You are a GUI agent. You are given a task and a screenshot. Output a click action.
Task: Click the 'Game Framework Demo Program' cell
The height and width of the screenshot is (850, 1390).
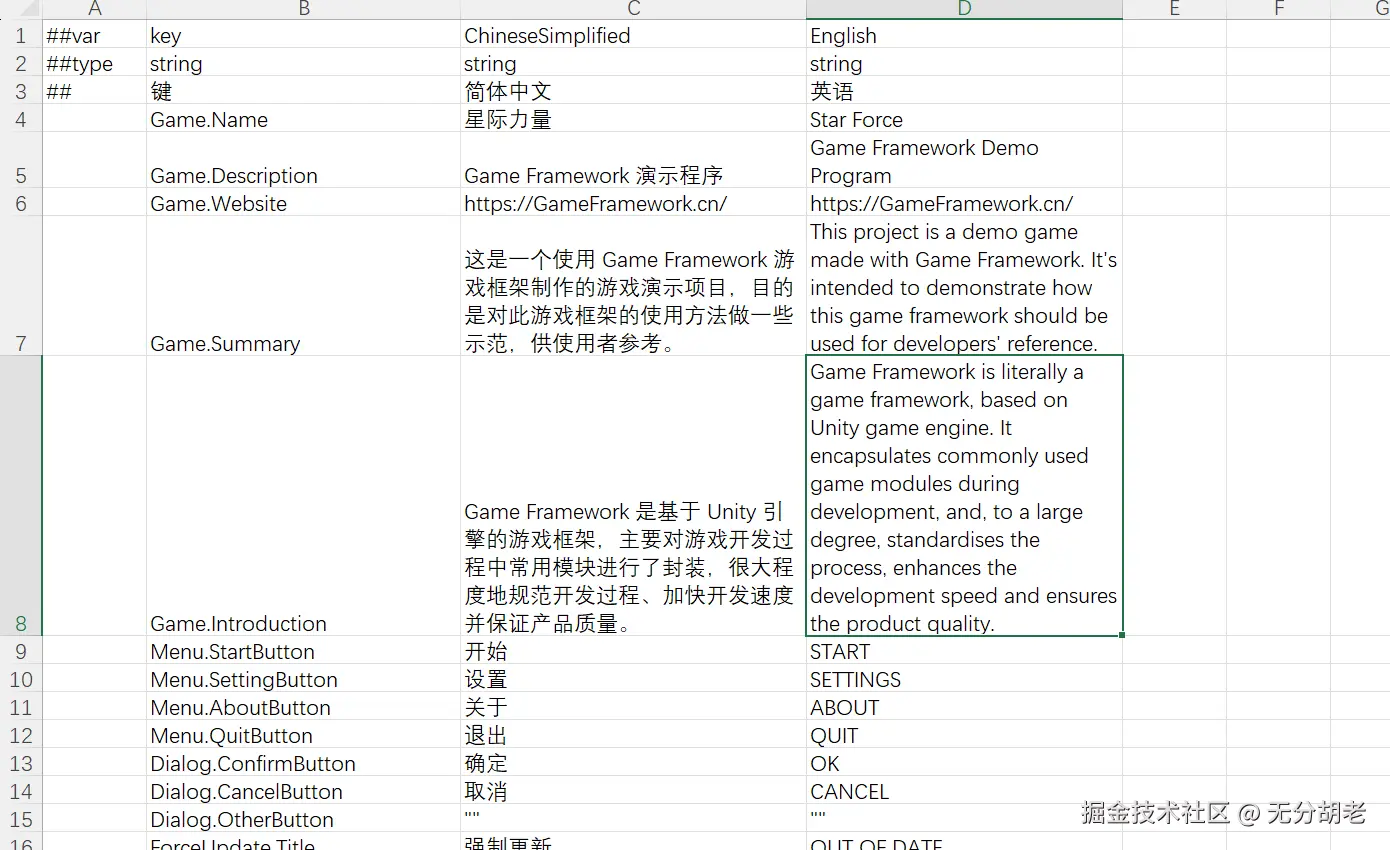click(x=964, y=160)
